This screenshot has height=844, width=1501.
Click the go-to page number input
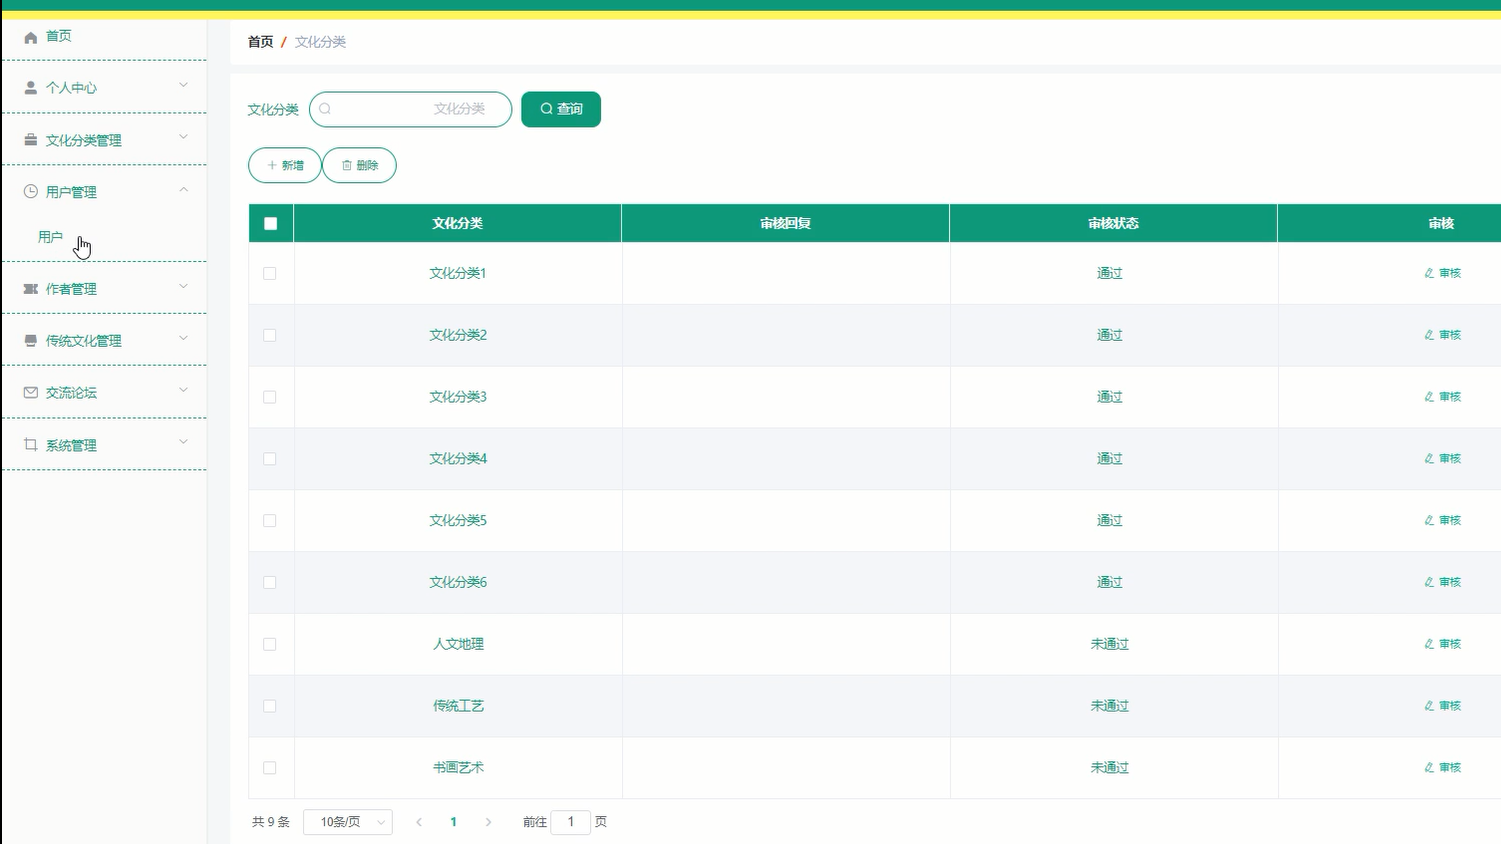point(571,822)
